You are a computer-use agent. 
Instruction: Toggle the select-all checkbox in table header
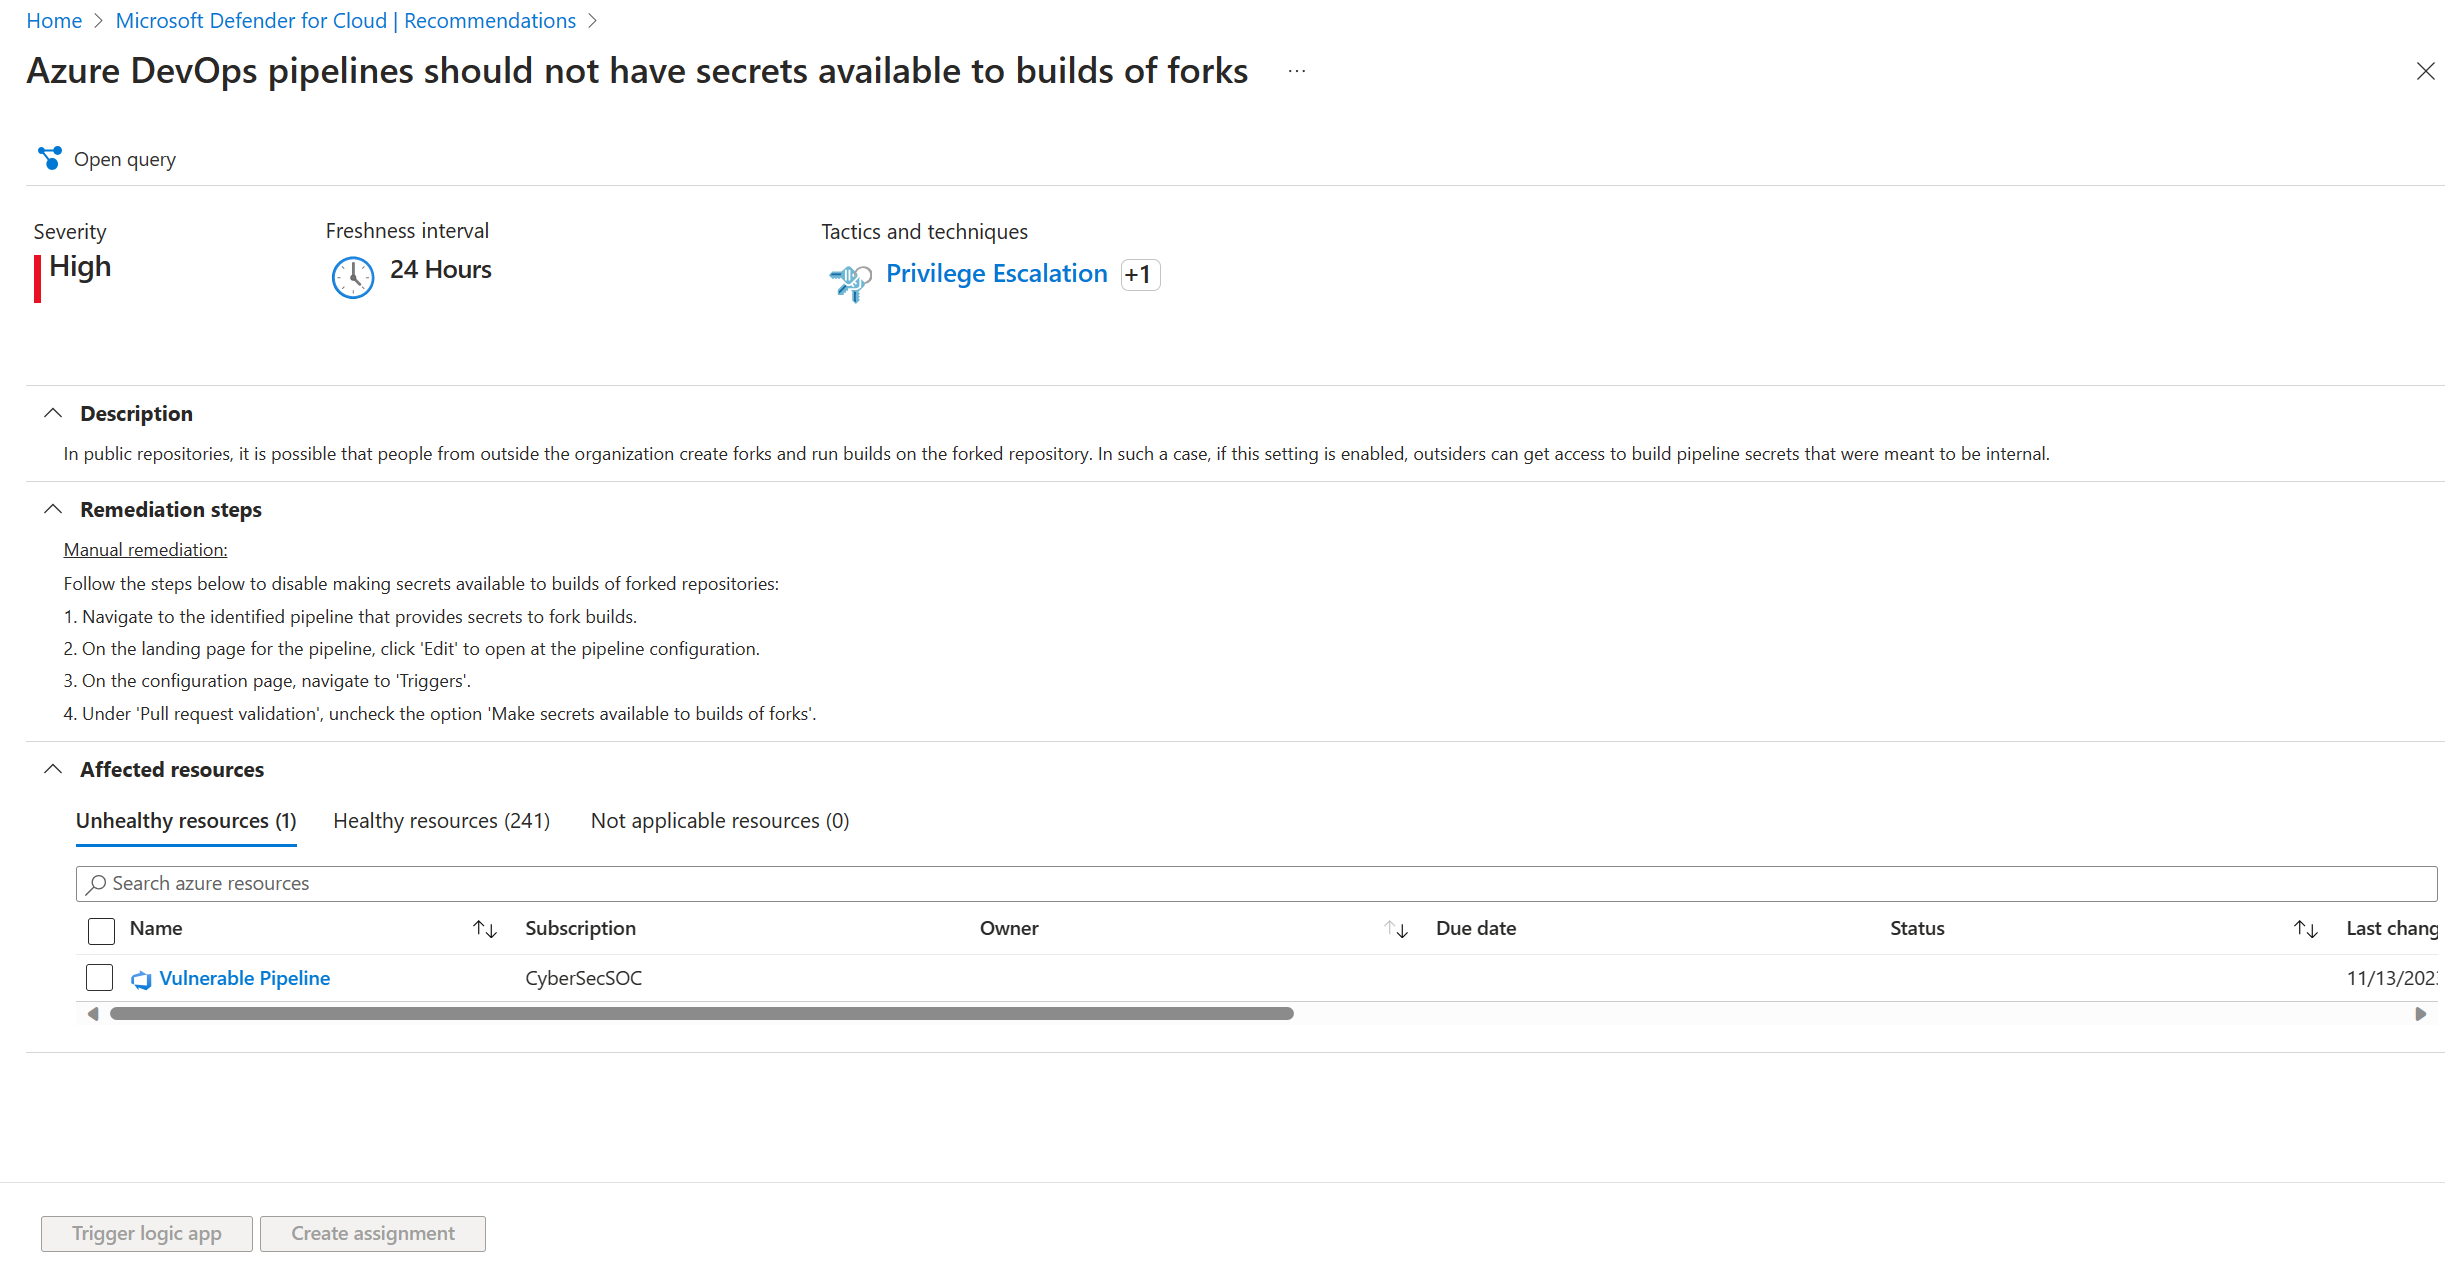pyautogui.click(x=100, y=930)
